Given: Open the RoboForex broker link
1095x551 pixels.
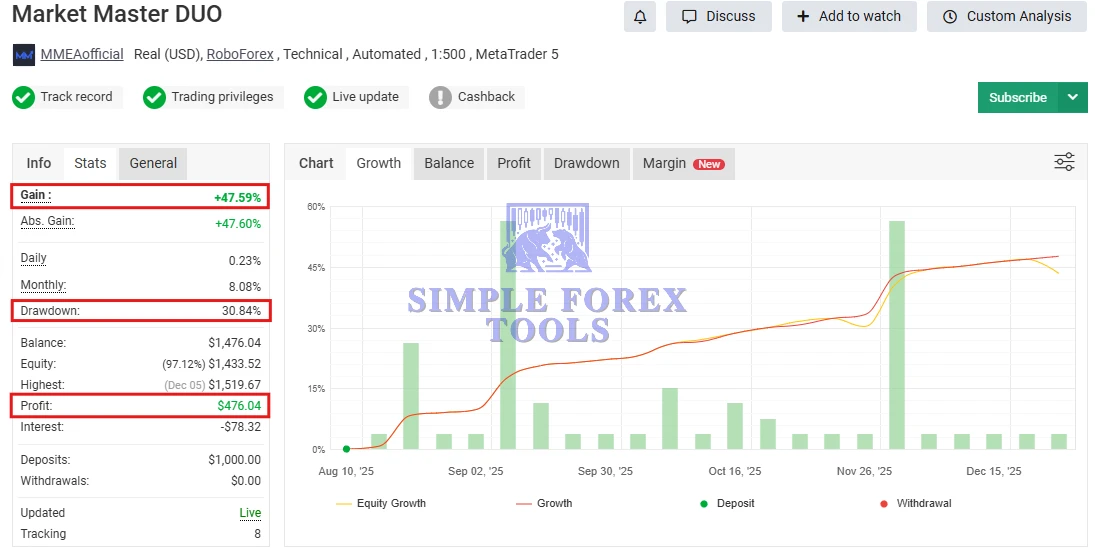Looking at the screenshot, I should pyautogui.click(x=240, y=54).
